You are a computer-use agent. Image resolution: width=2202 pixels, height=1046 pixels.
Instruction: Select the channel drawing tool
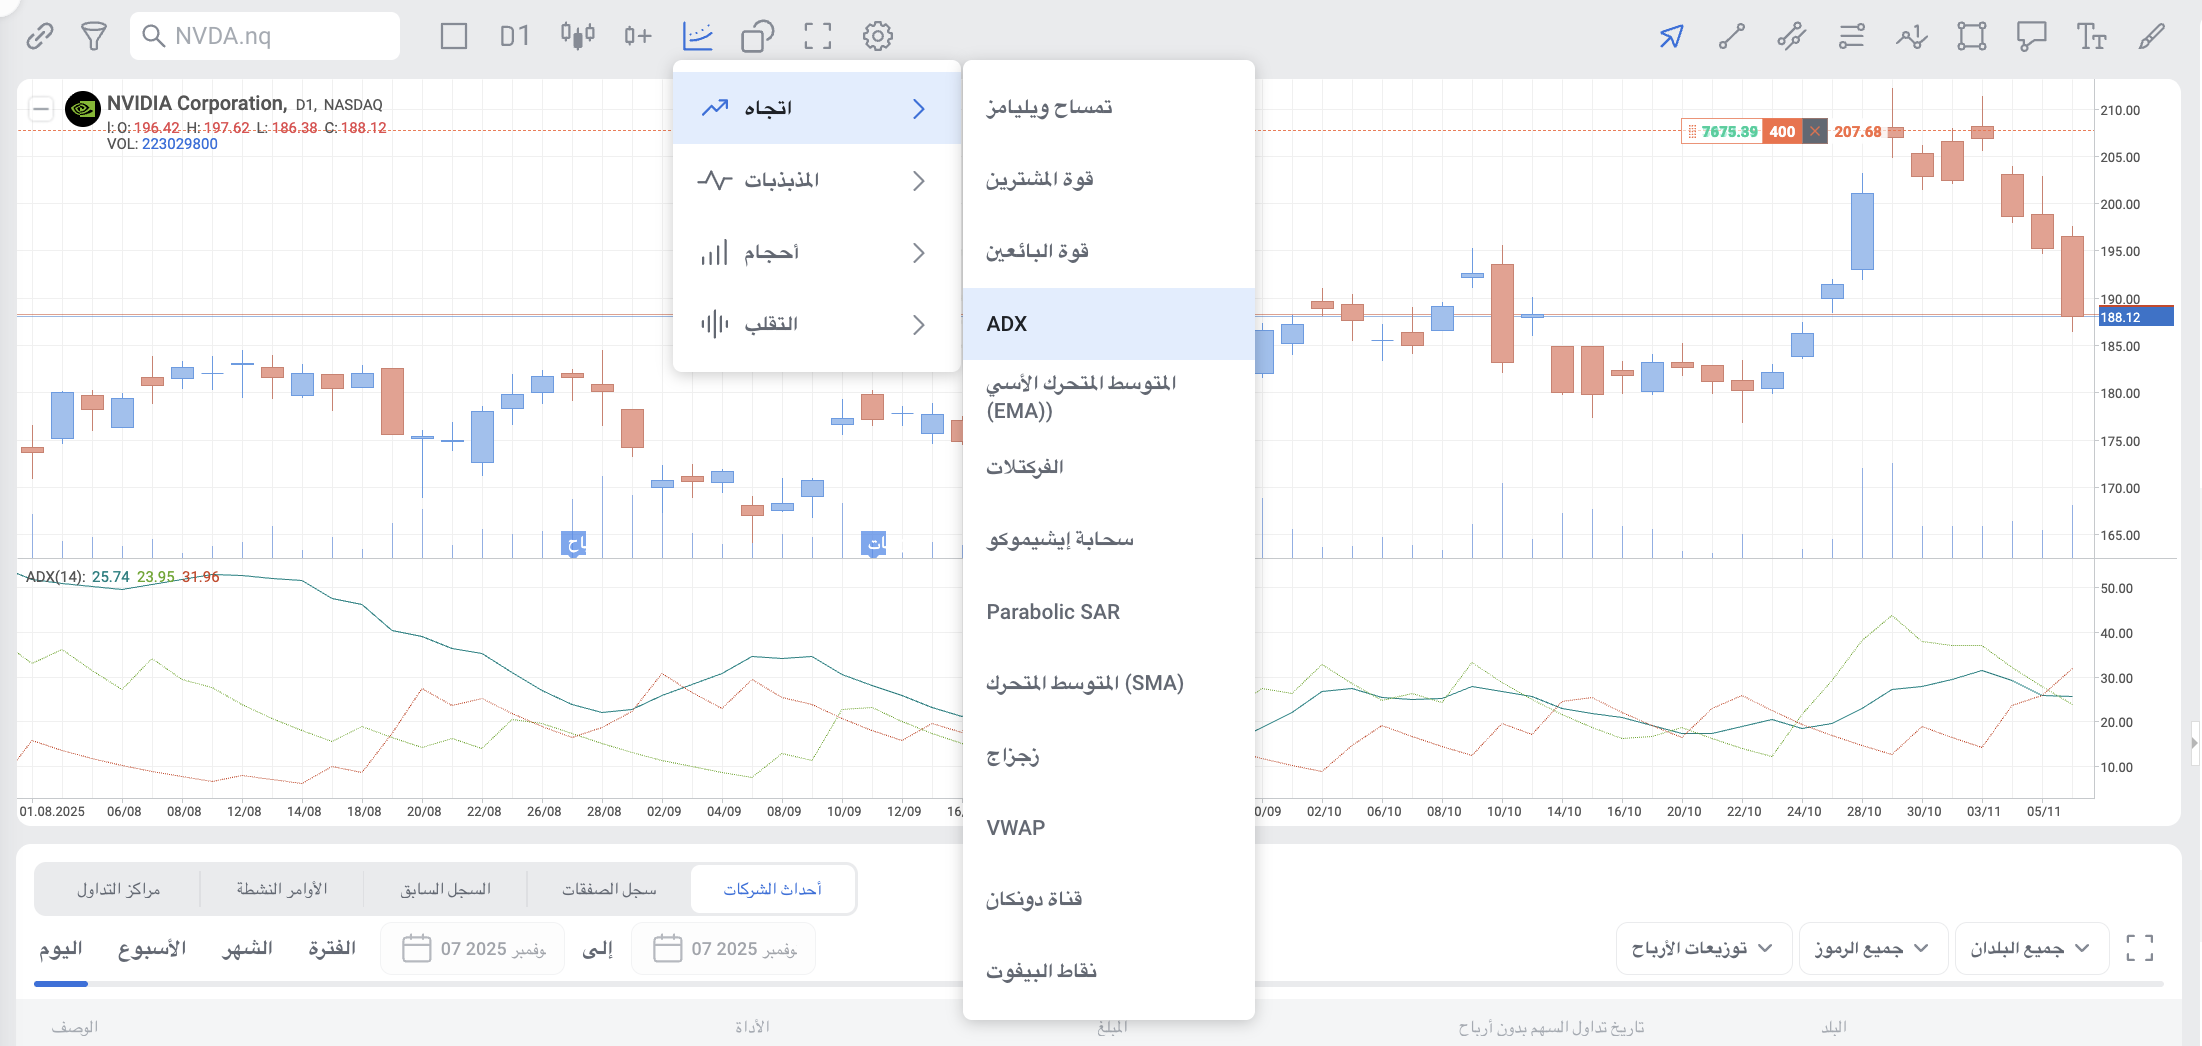coord(1791,37)
